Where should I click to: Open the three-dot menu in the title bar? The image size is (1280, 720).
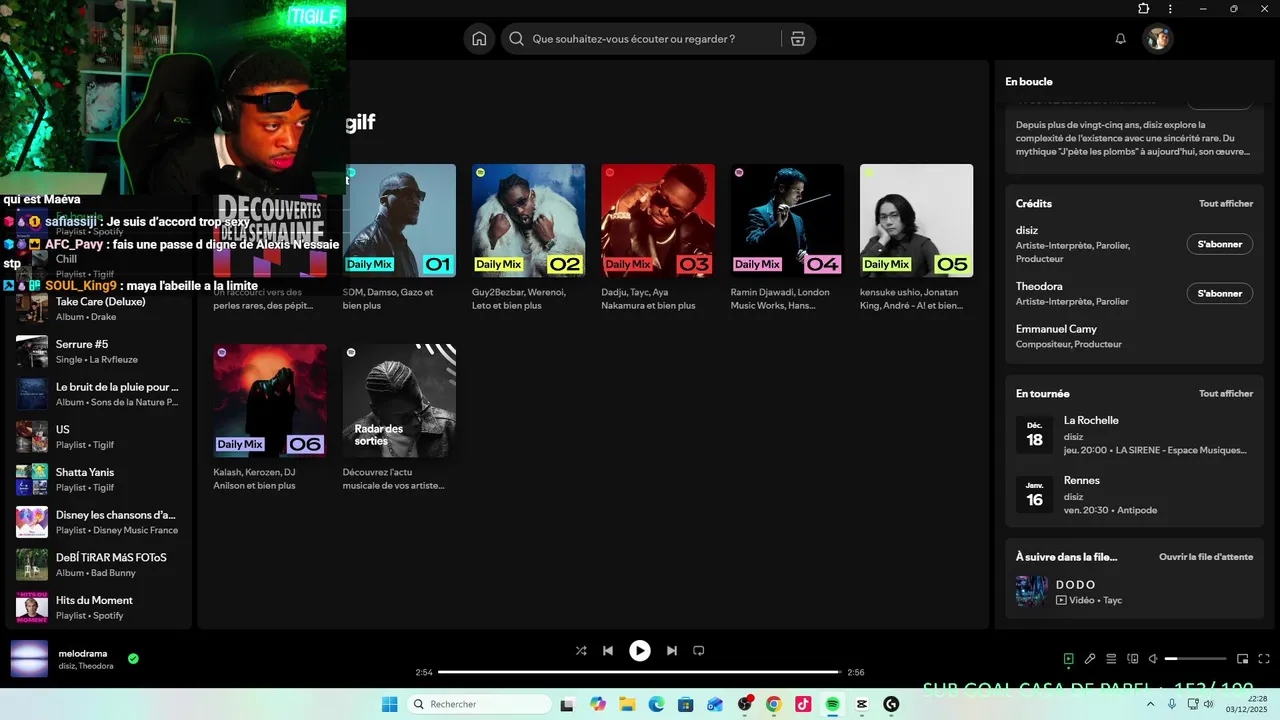[x=1171, y=8]
